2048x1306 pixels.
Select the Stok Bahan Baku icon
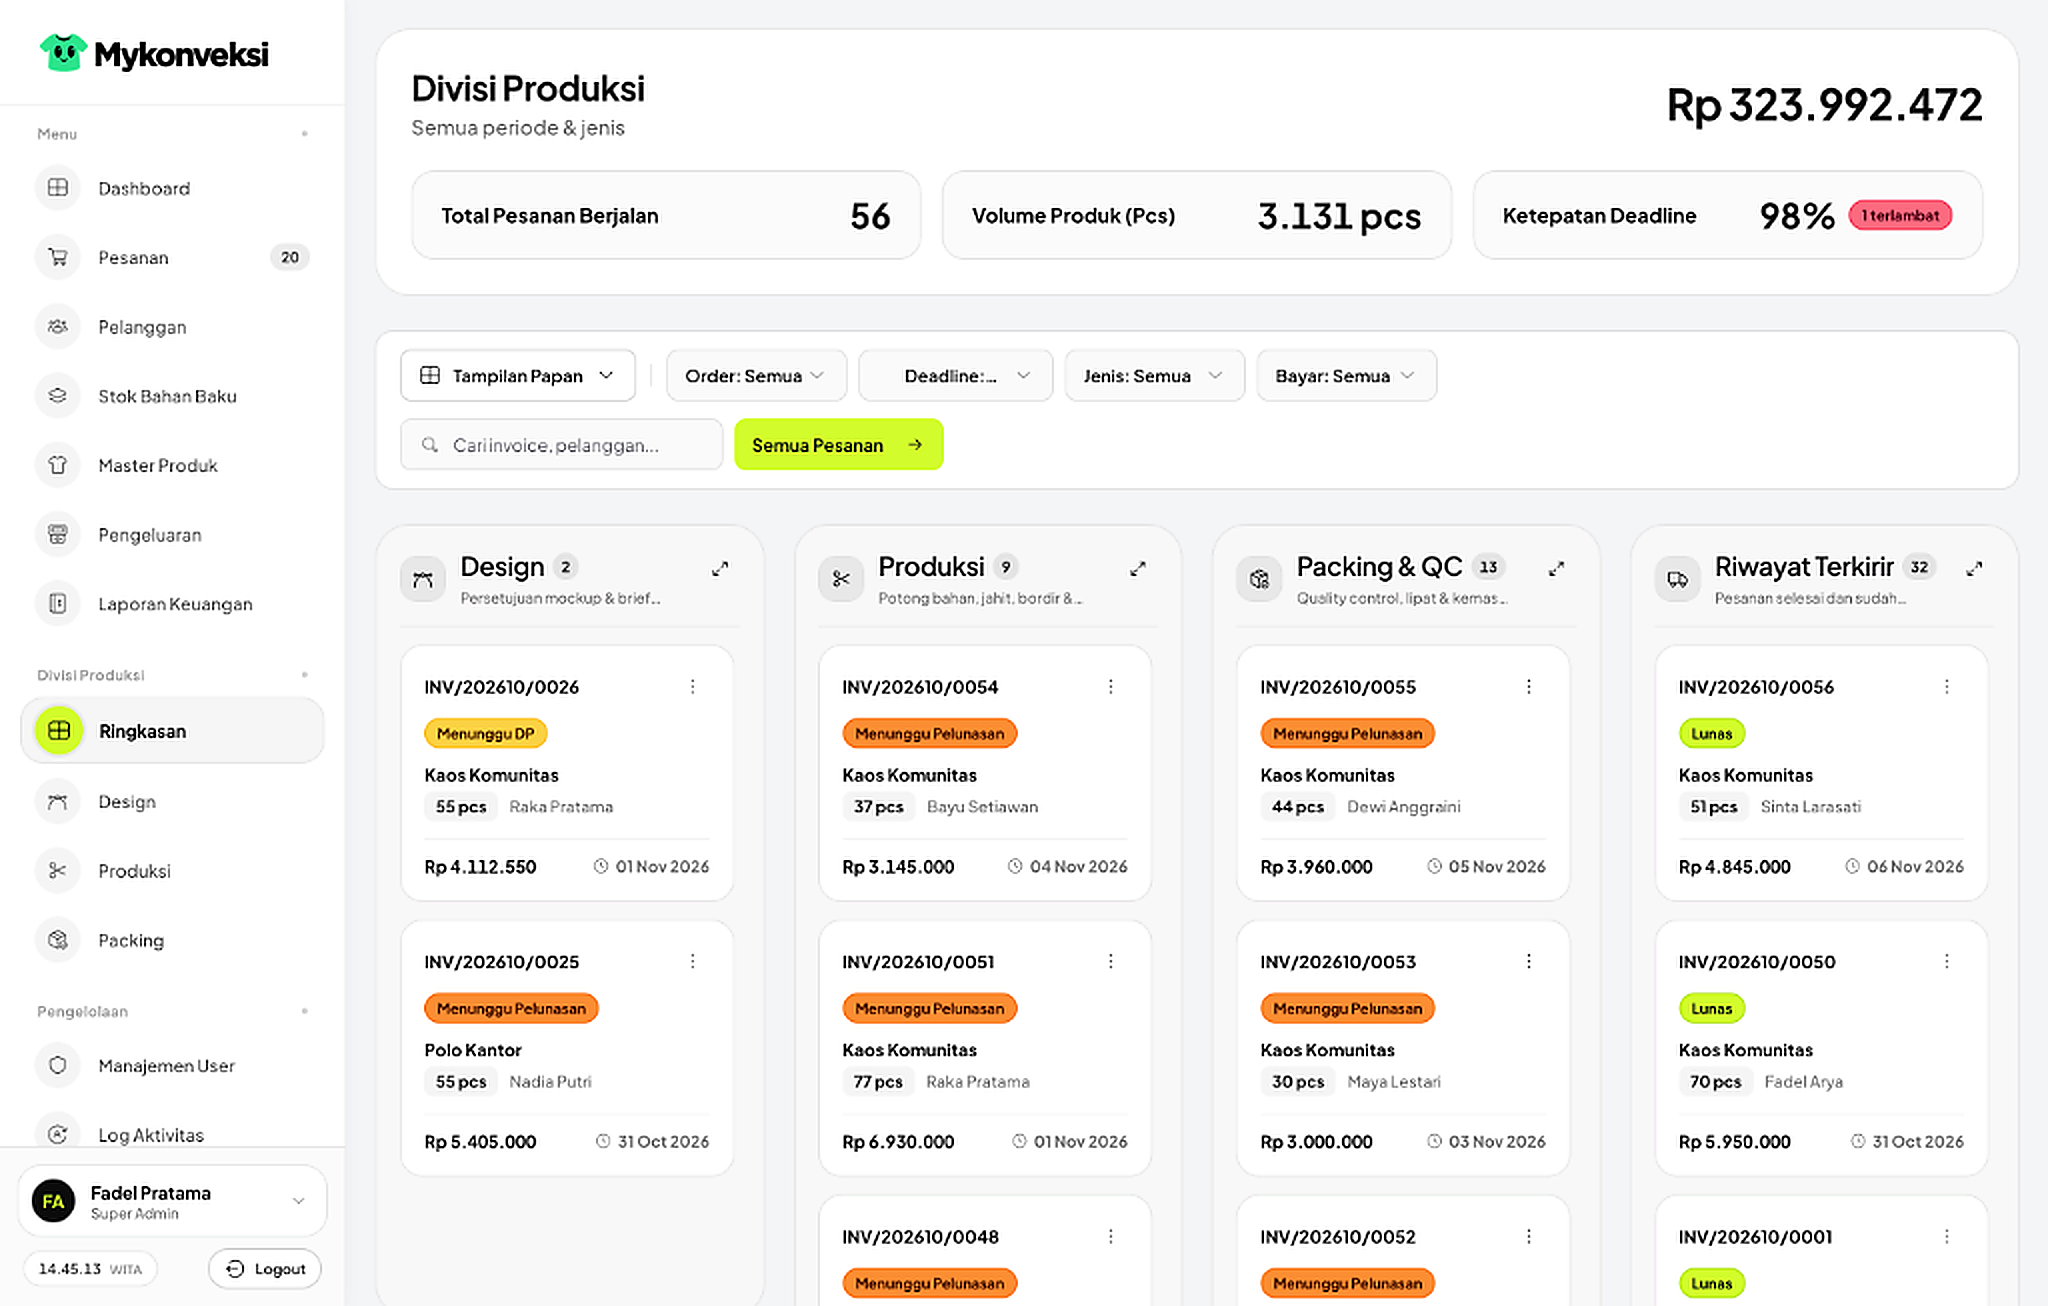click(58, 396)
